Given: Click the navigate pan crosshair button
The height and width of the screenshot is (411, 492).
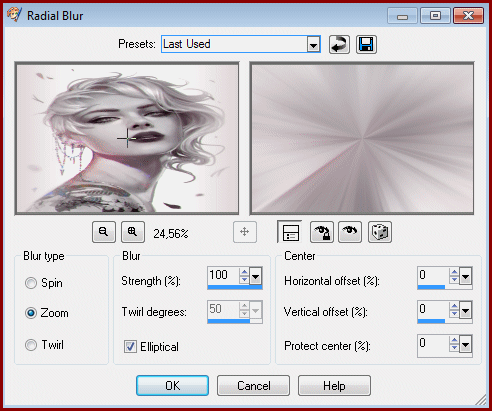Looking at the screenshot, I should pos(245,232).
